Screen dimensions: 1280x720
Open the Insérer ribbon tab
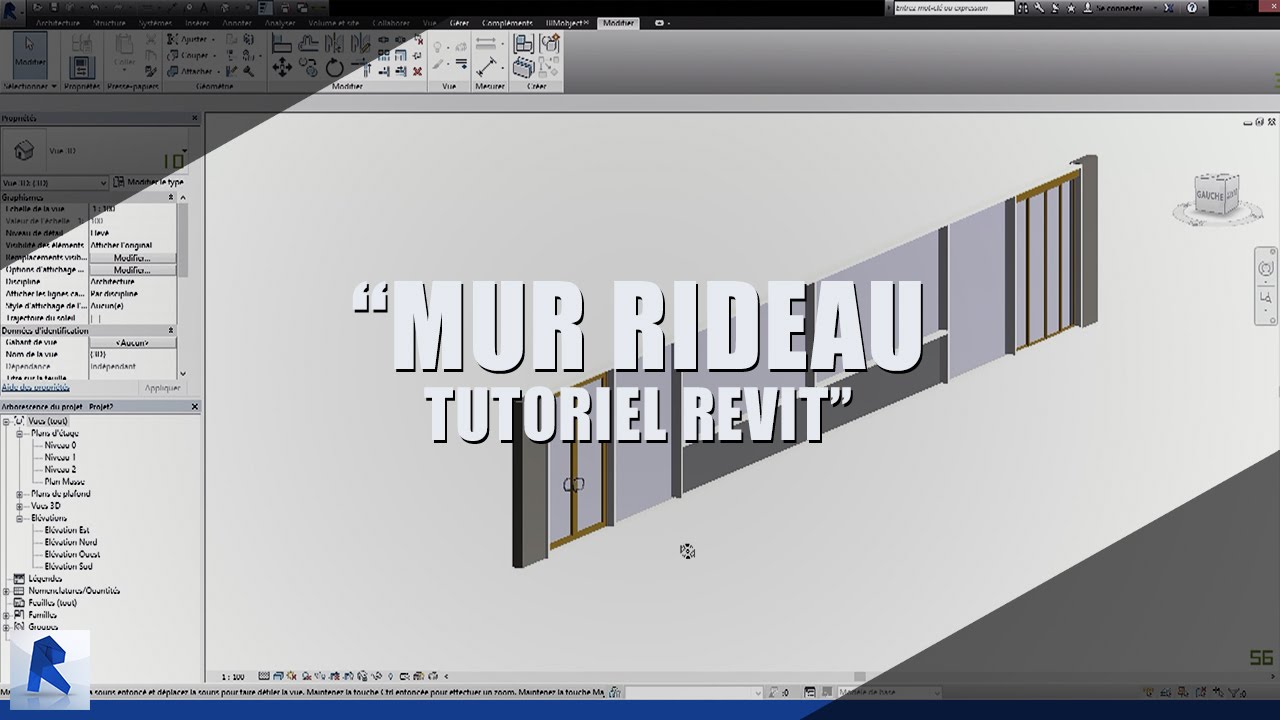click(197, 22)
